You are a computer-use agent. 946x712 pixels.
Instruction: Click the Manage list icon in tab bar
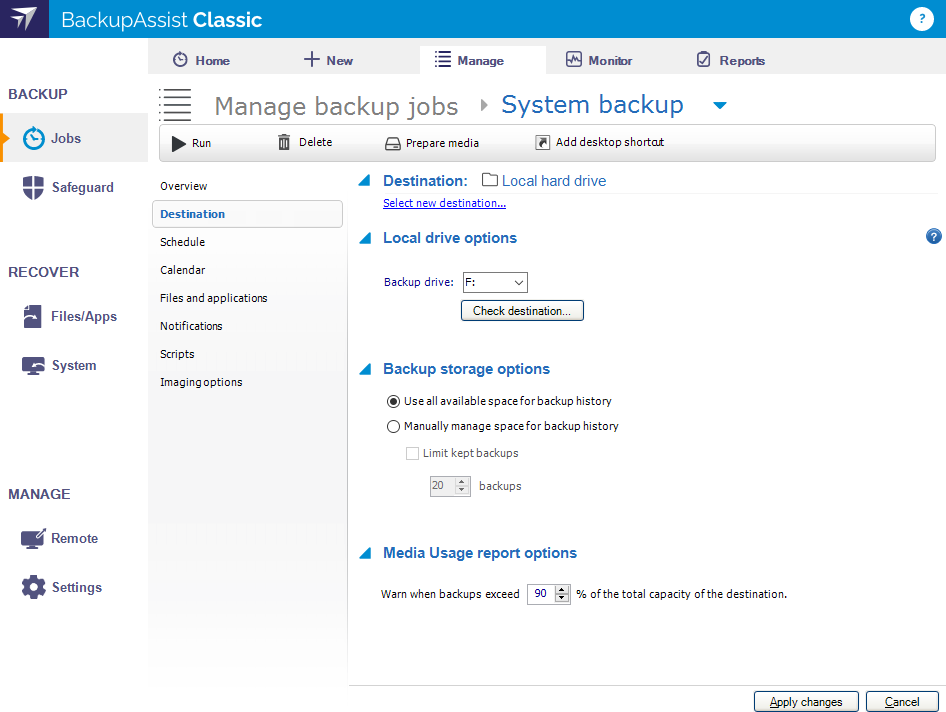tap(443, 59)
